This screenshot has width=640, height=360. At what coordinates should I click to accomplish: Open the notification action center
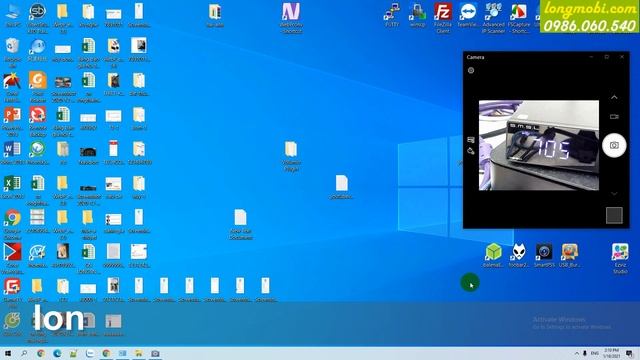629,353
